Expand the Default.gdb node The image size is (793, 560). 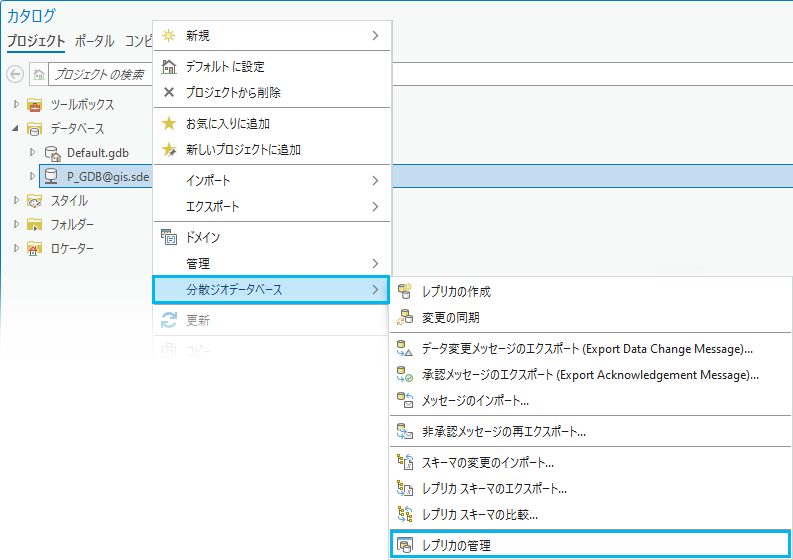(x=32, y=152)
